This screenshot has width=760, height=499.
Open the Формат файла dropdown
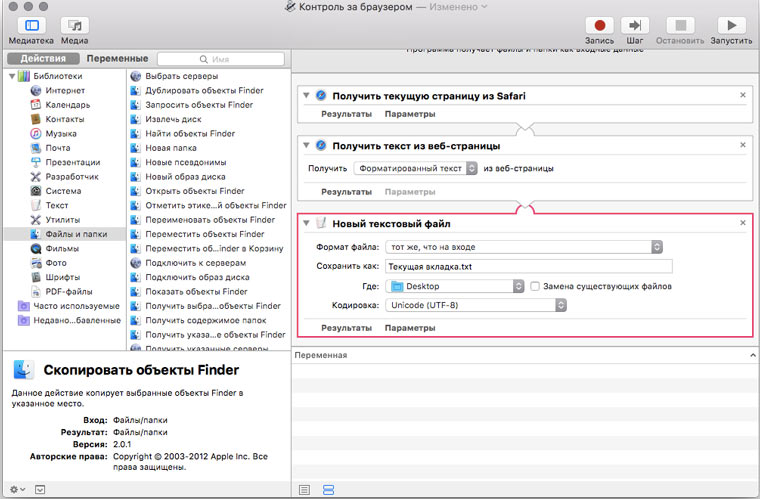[525, 246]
